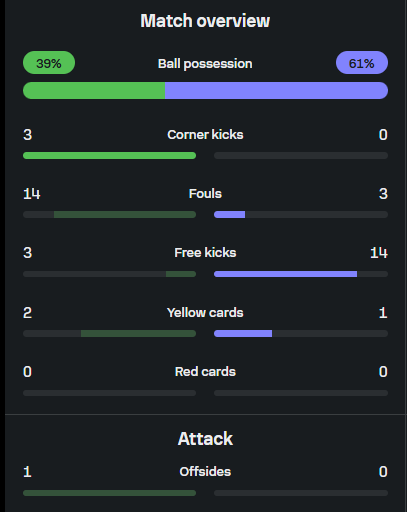
Task: Click the purple Free kicks bar
Action: 285,274
